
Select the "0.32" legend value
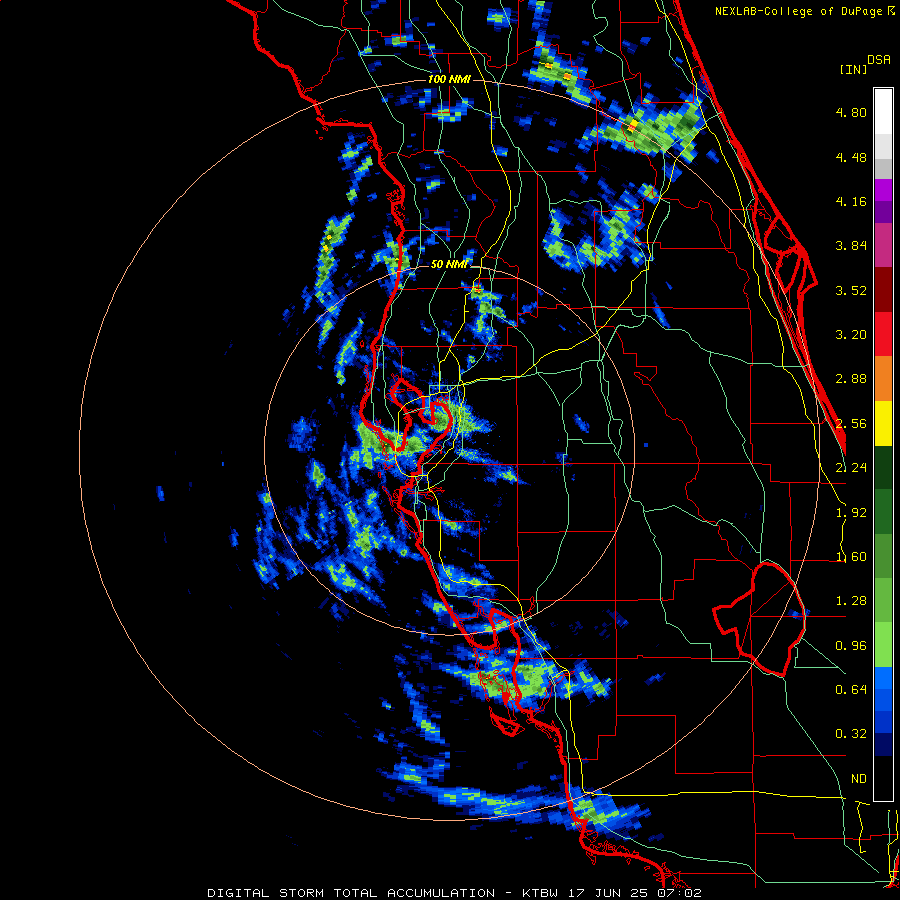click(x=851, y=734)
